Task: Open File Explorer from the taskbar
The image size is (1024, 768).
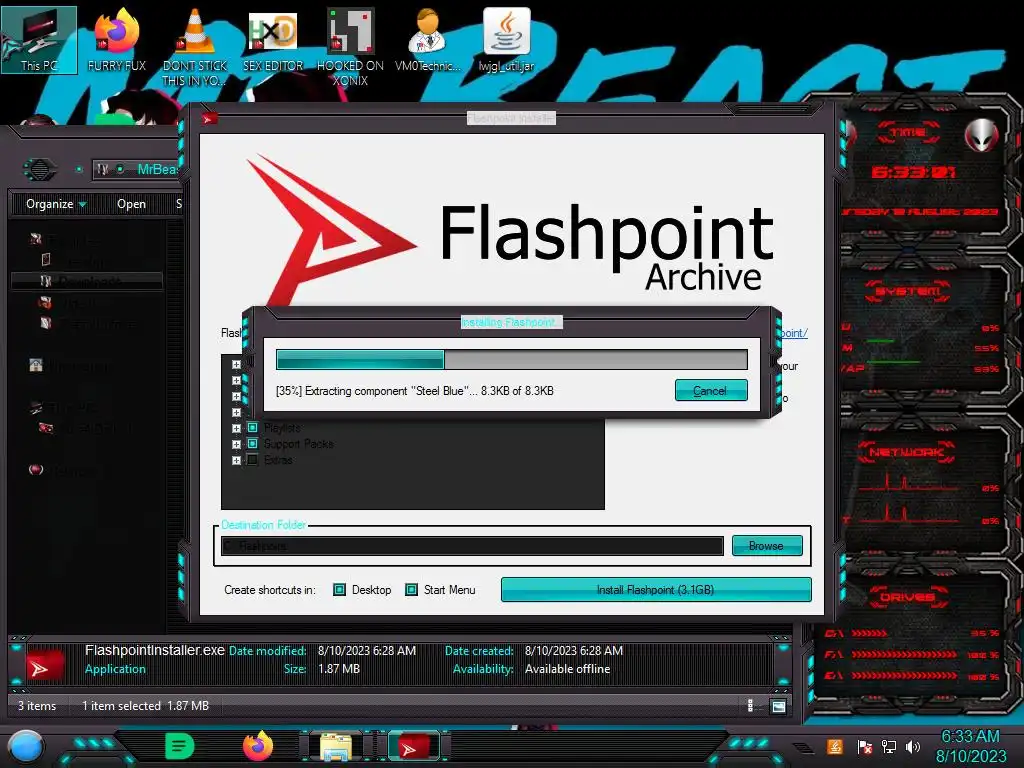Action: (x=336, y=746)
